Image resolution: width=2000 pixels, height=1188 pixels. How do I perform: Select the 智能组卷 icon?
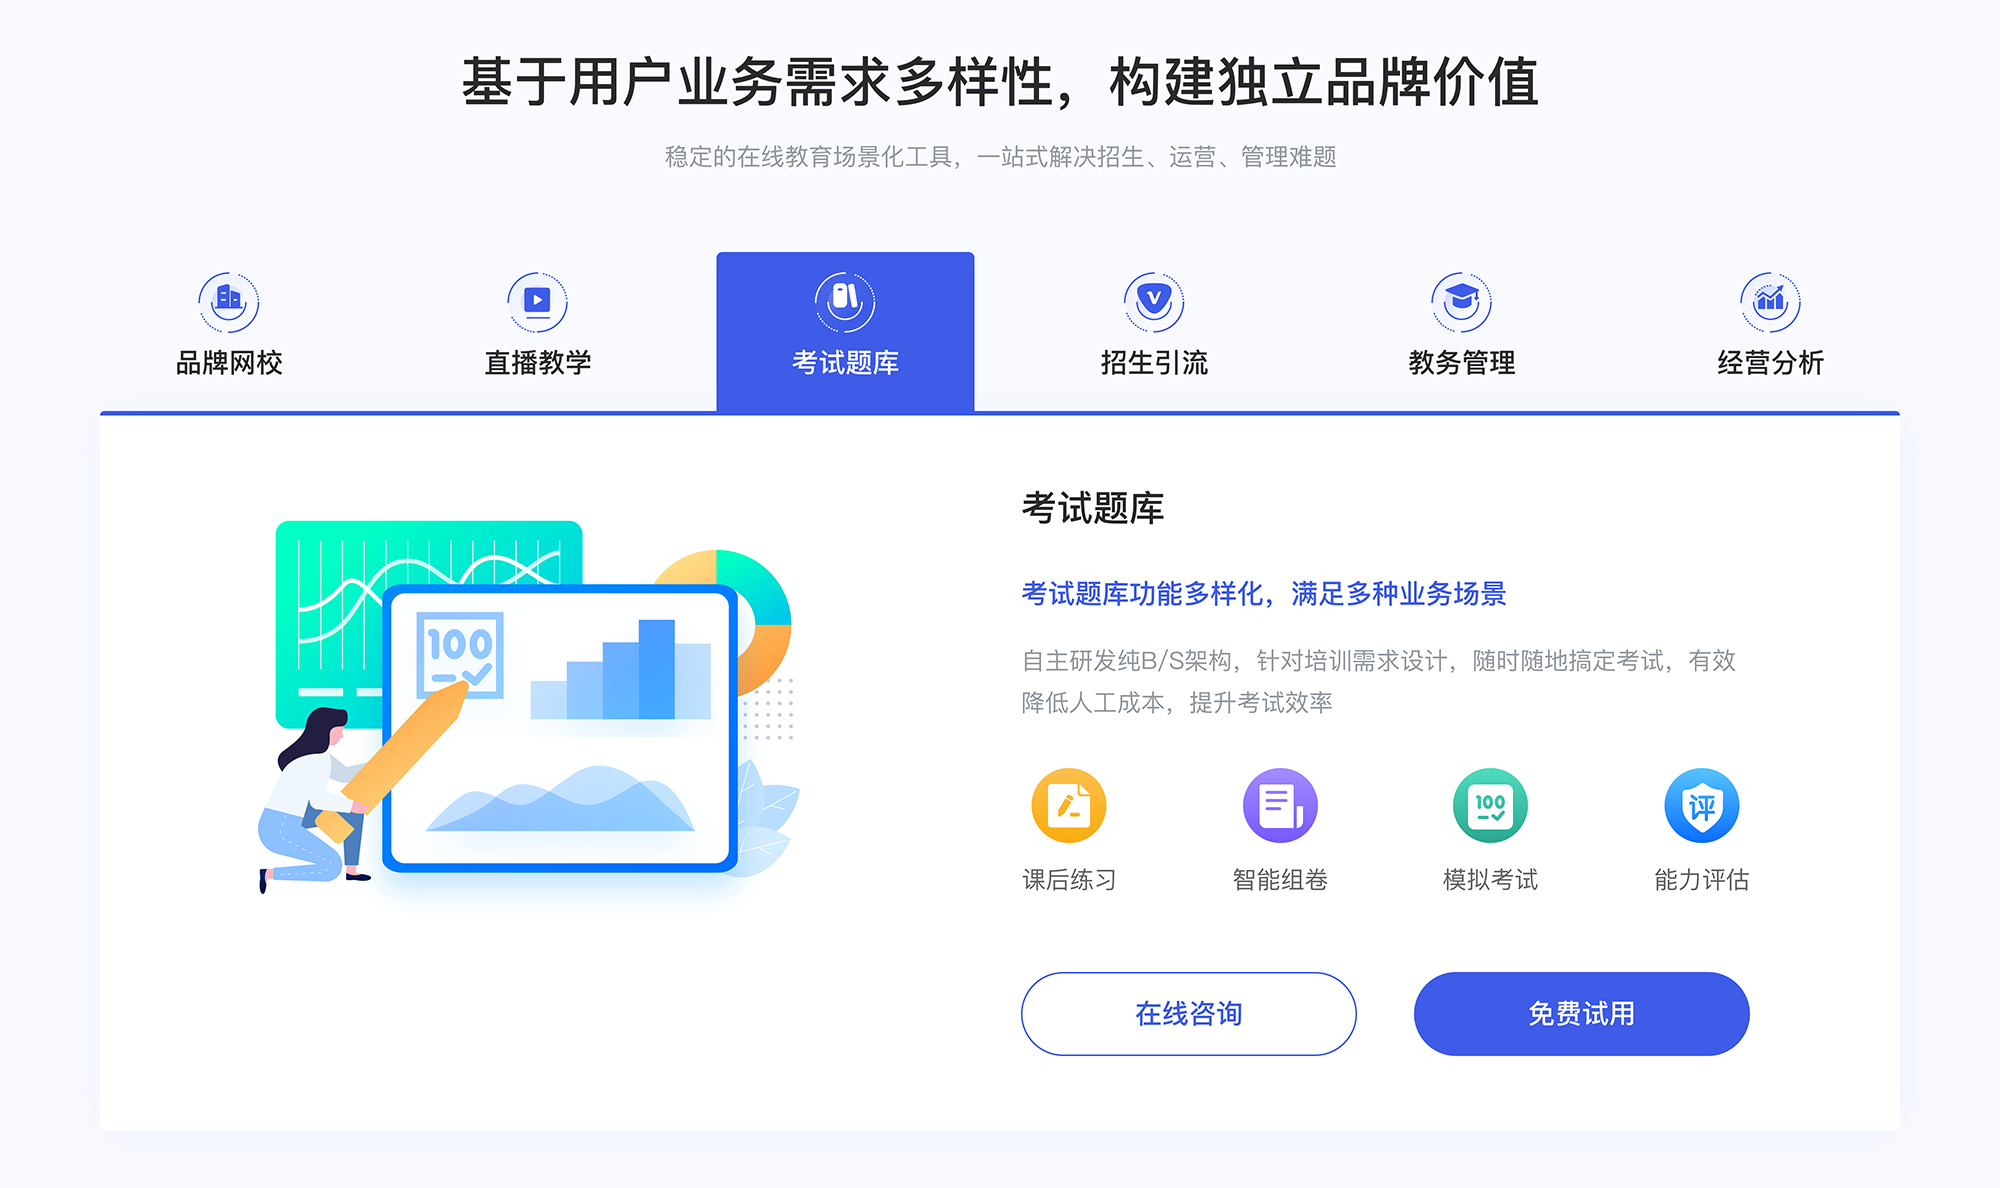pyautogui.click(x=1274, y=808)
